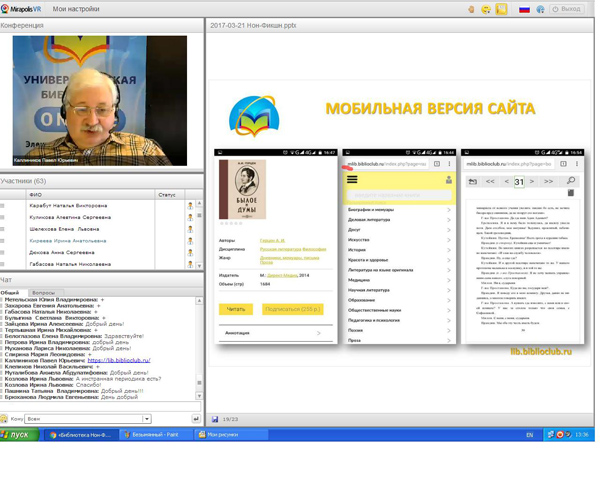The image size is (600, 480).
Task: Expand the Аннотация row on slide
Action: click(x=276, y=333)
